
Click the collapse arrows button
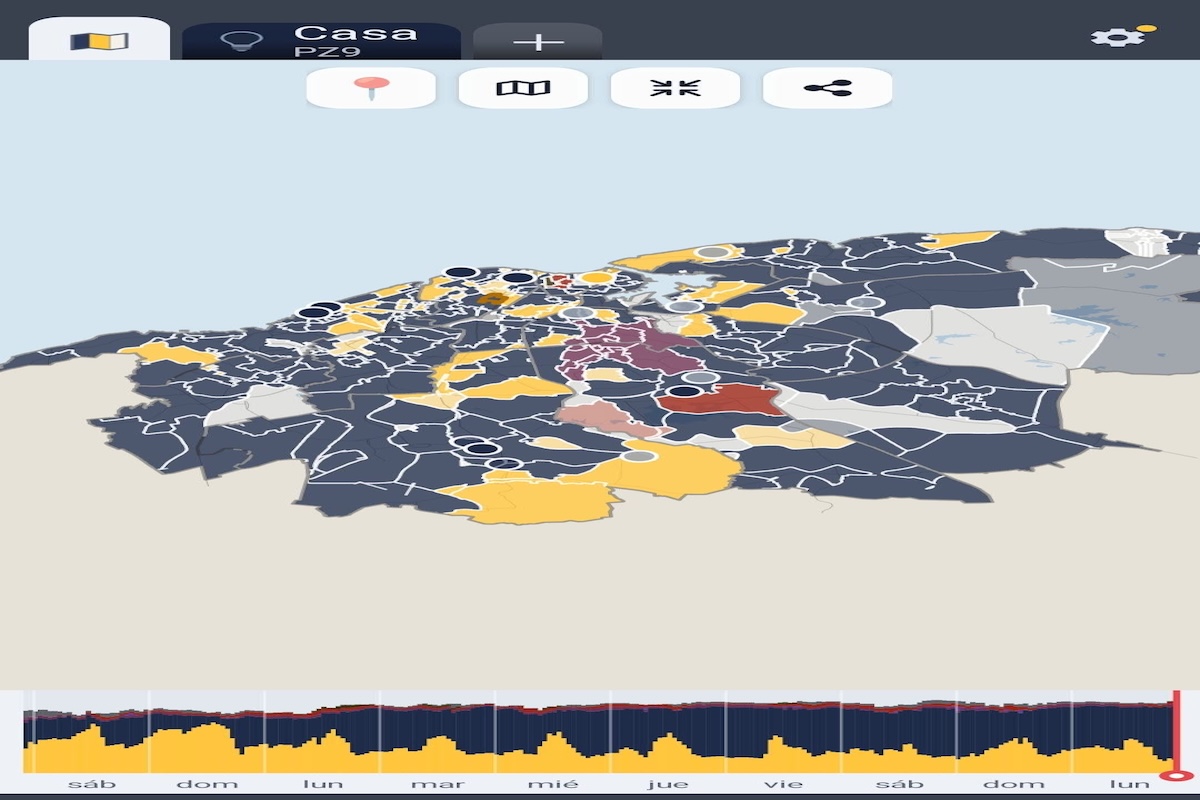(675, 88)
